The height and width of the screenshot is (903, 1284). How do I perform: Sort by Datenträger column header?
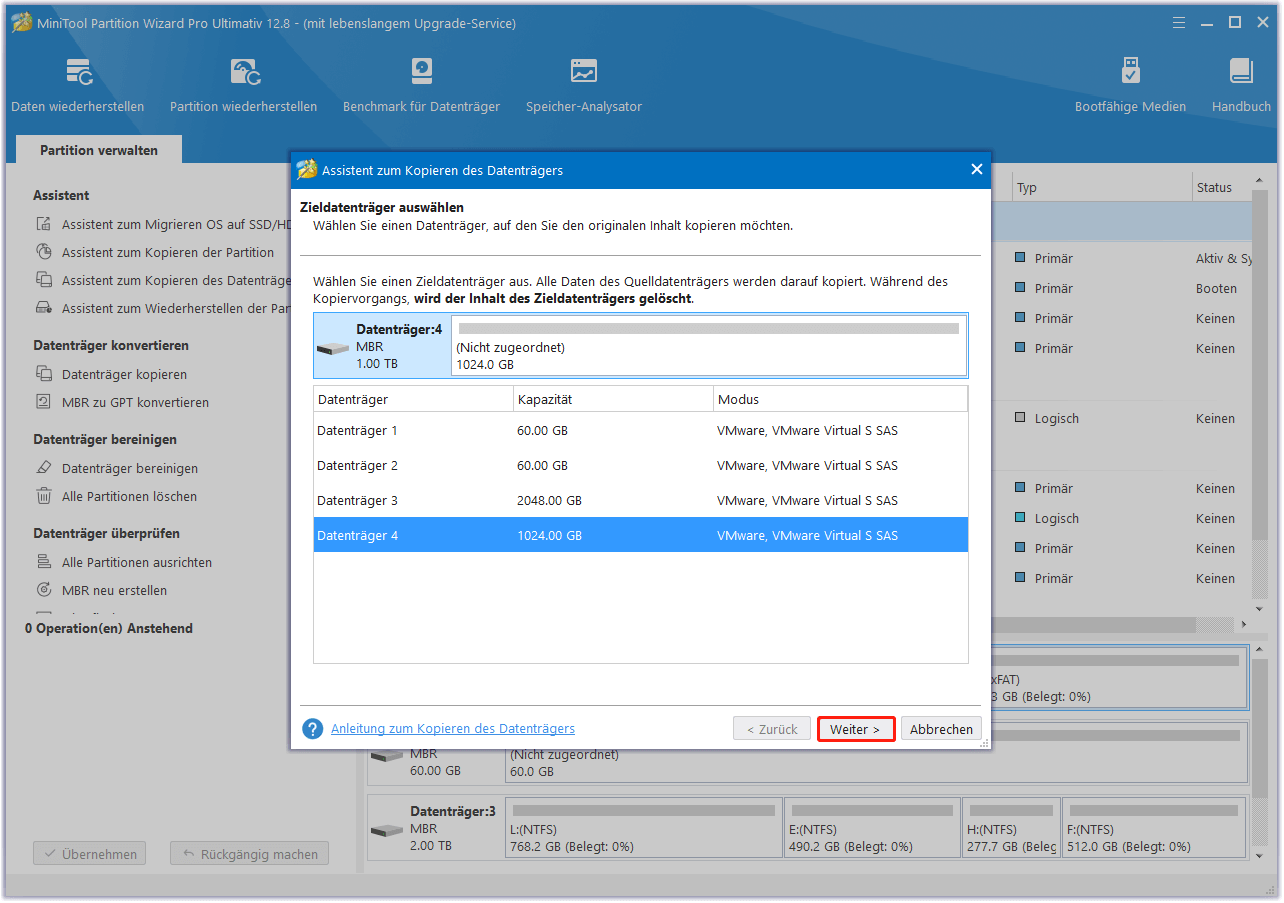click(413, 399)
